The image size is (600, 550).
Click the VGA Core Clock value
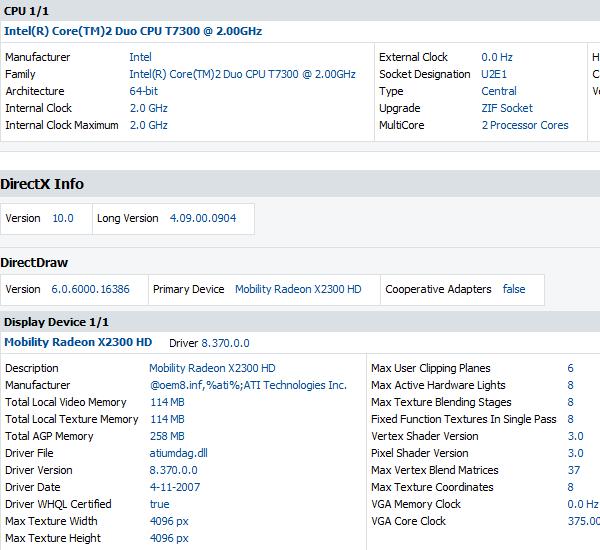click(584, 521)
